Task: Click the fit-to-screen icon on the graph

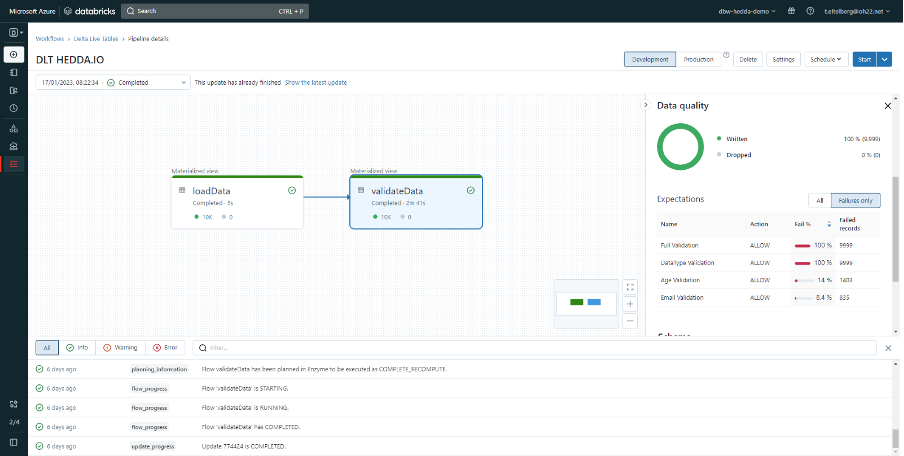Action: pyautogui.click(x=630, y=286)
